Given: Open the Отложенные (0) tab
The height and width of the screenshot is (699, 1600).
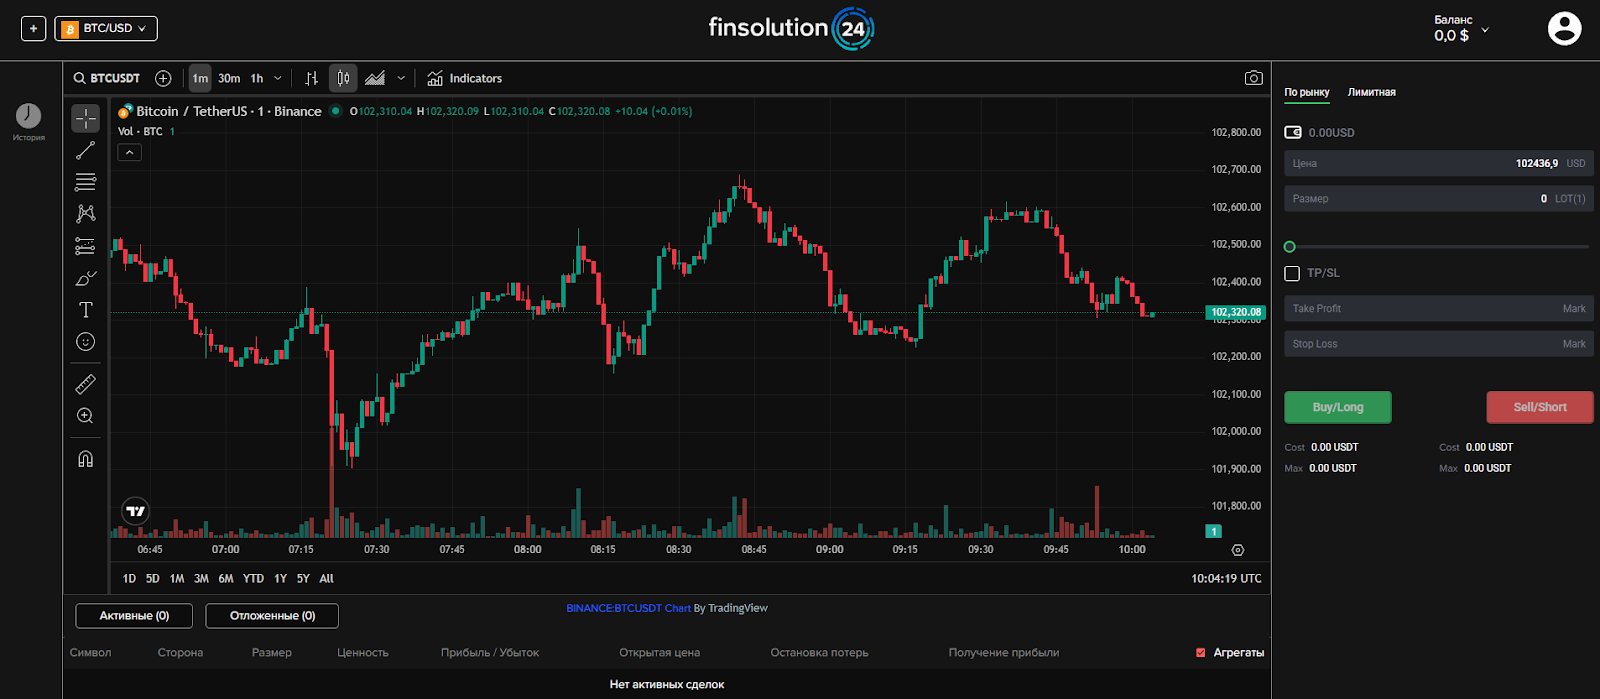Looking at the screenshot, I should (272, 616).
